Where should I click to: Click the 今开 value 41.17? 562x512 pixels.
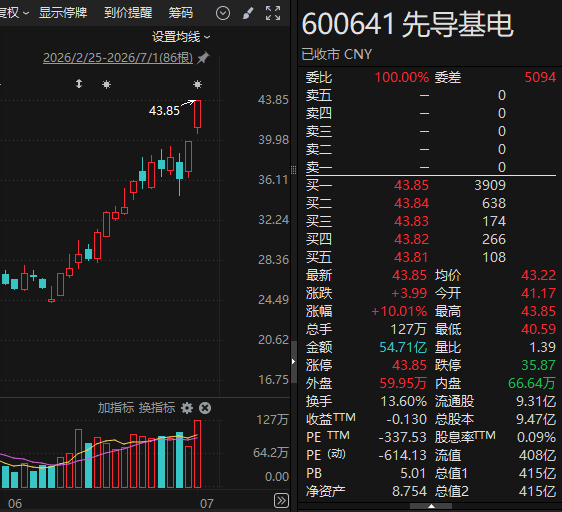(538, 293)
